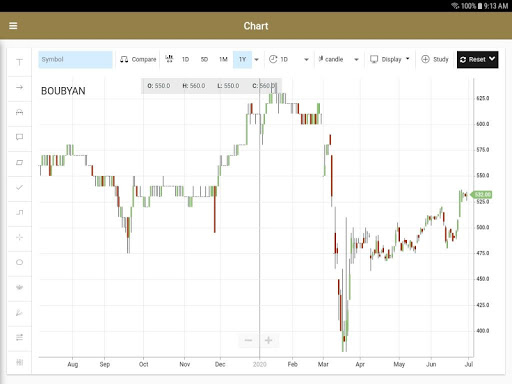Open the Display menu
Image resolution: width=512 pixels, height=384 pixels.
coord(390,59)
